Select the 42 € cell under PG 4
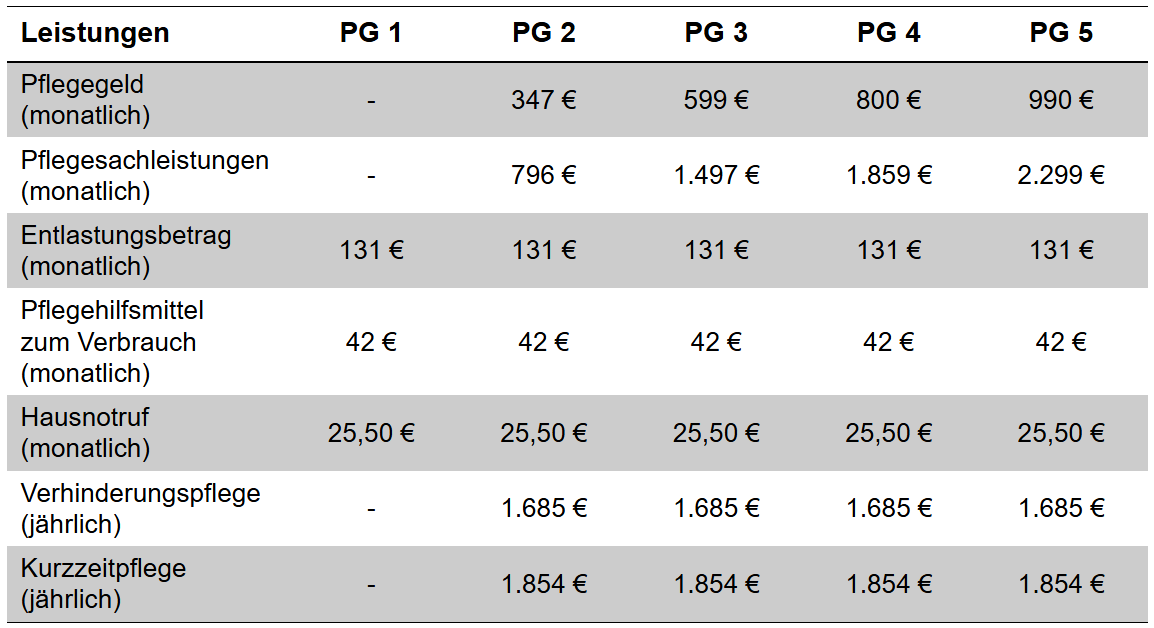The height and width of the screenshot is (628, 1154). [x=889, y=342]
